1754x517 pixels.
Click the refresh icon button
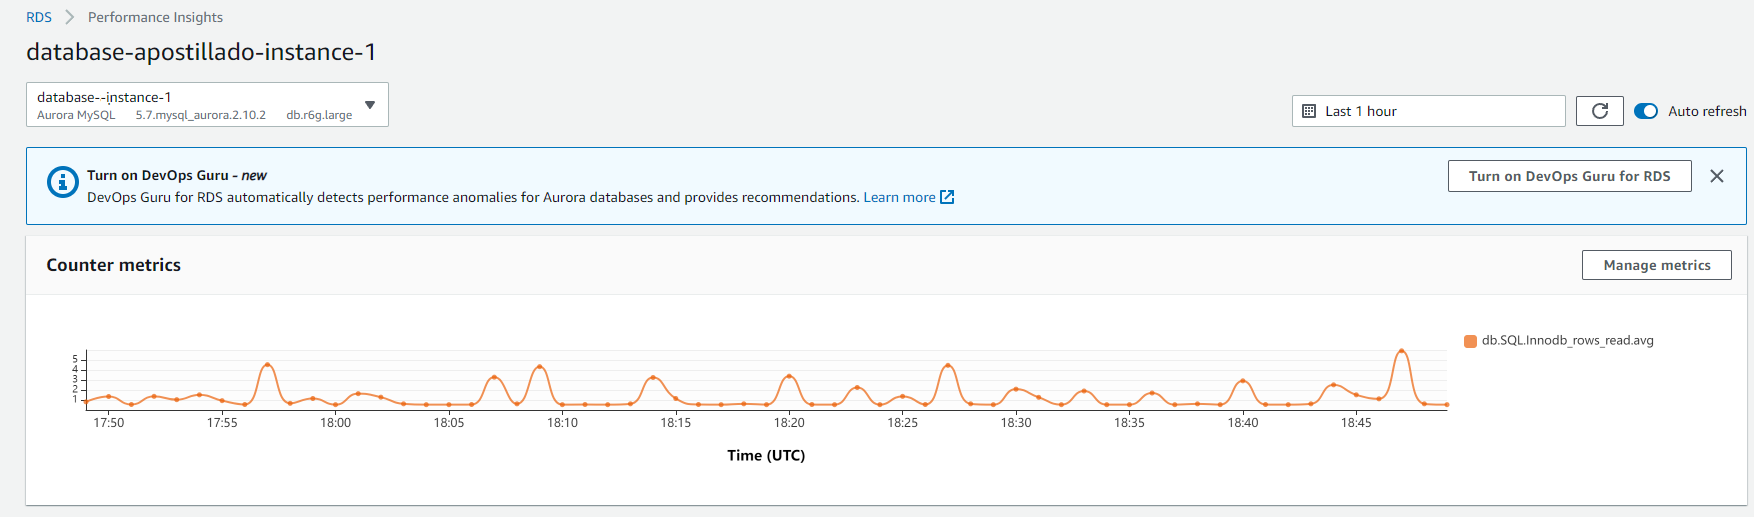click(1599, 111)
